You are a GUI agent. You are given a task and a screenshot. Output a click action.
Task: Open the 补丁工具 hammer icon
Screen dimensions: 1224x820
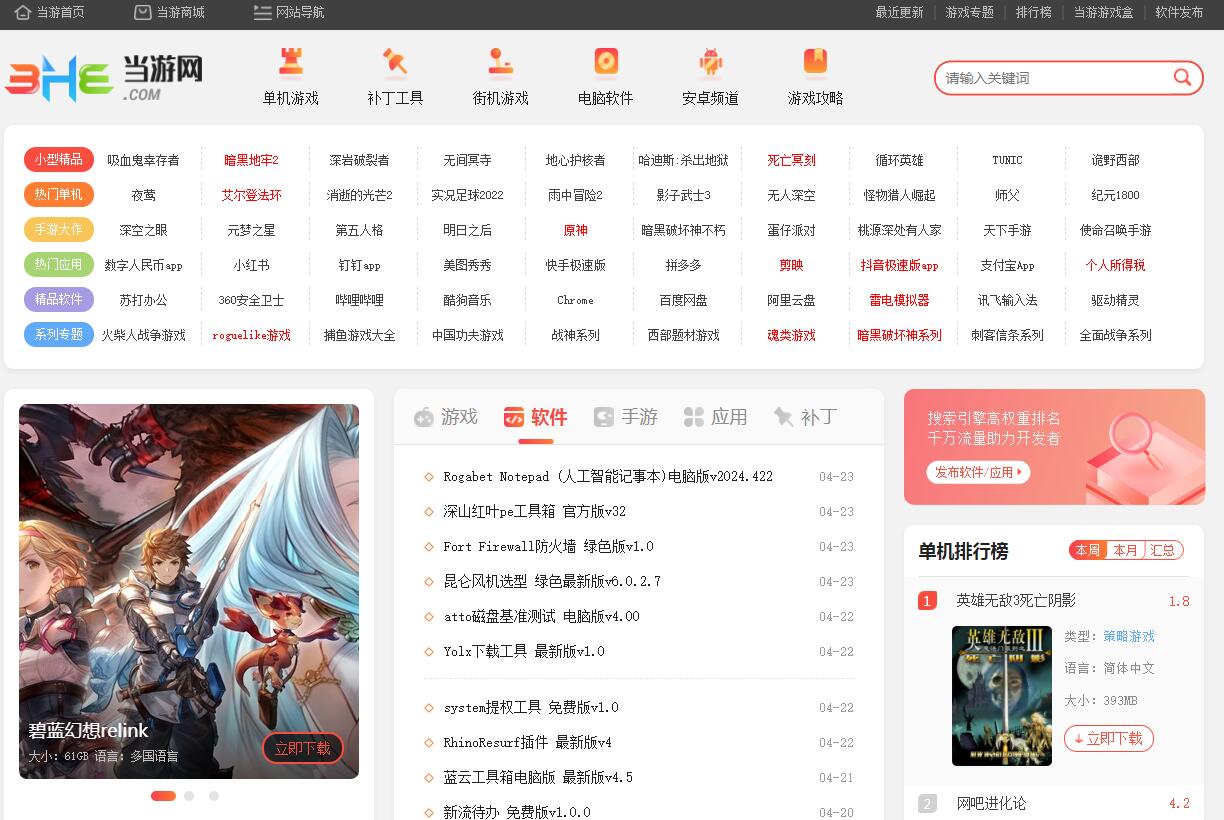tap(395, 62)
